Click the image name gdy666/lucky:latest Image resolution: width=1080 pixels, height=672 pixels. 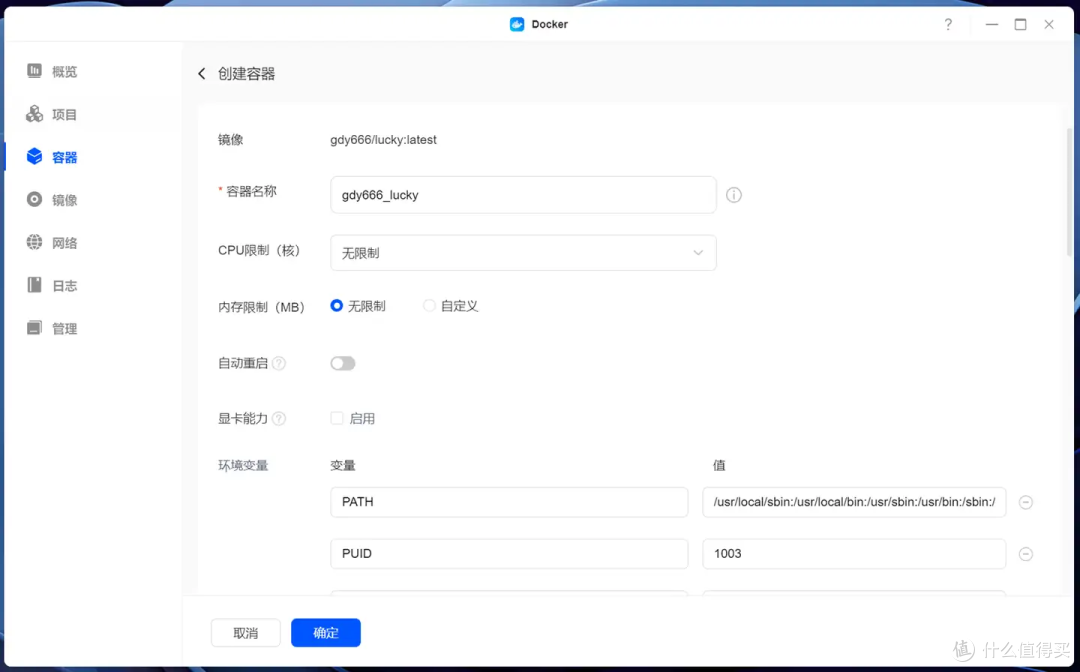coord(384,140)
